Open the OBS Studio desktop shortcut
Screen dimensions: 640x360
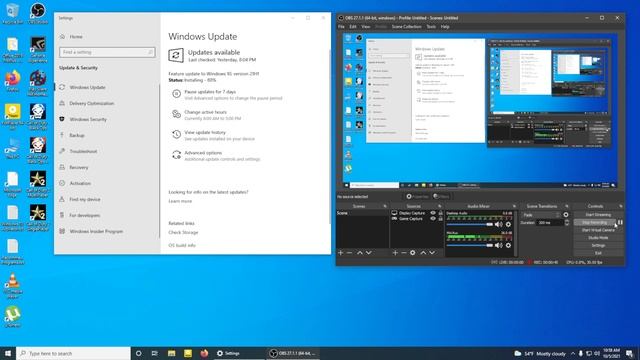38,12
